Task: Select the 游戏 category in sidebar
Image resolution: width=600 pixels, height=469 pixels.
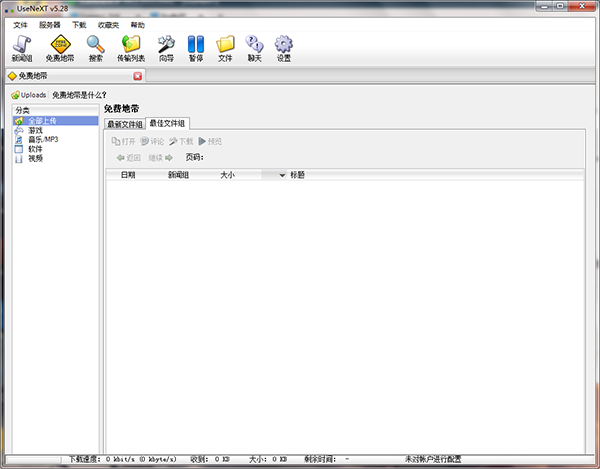Action: click(x=35, y=131)
